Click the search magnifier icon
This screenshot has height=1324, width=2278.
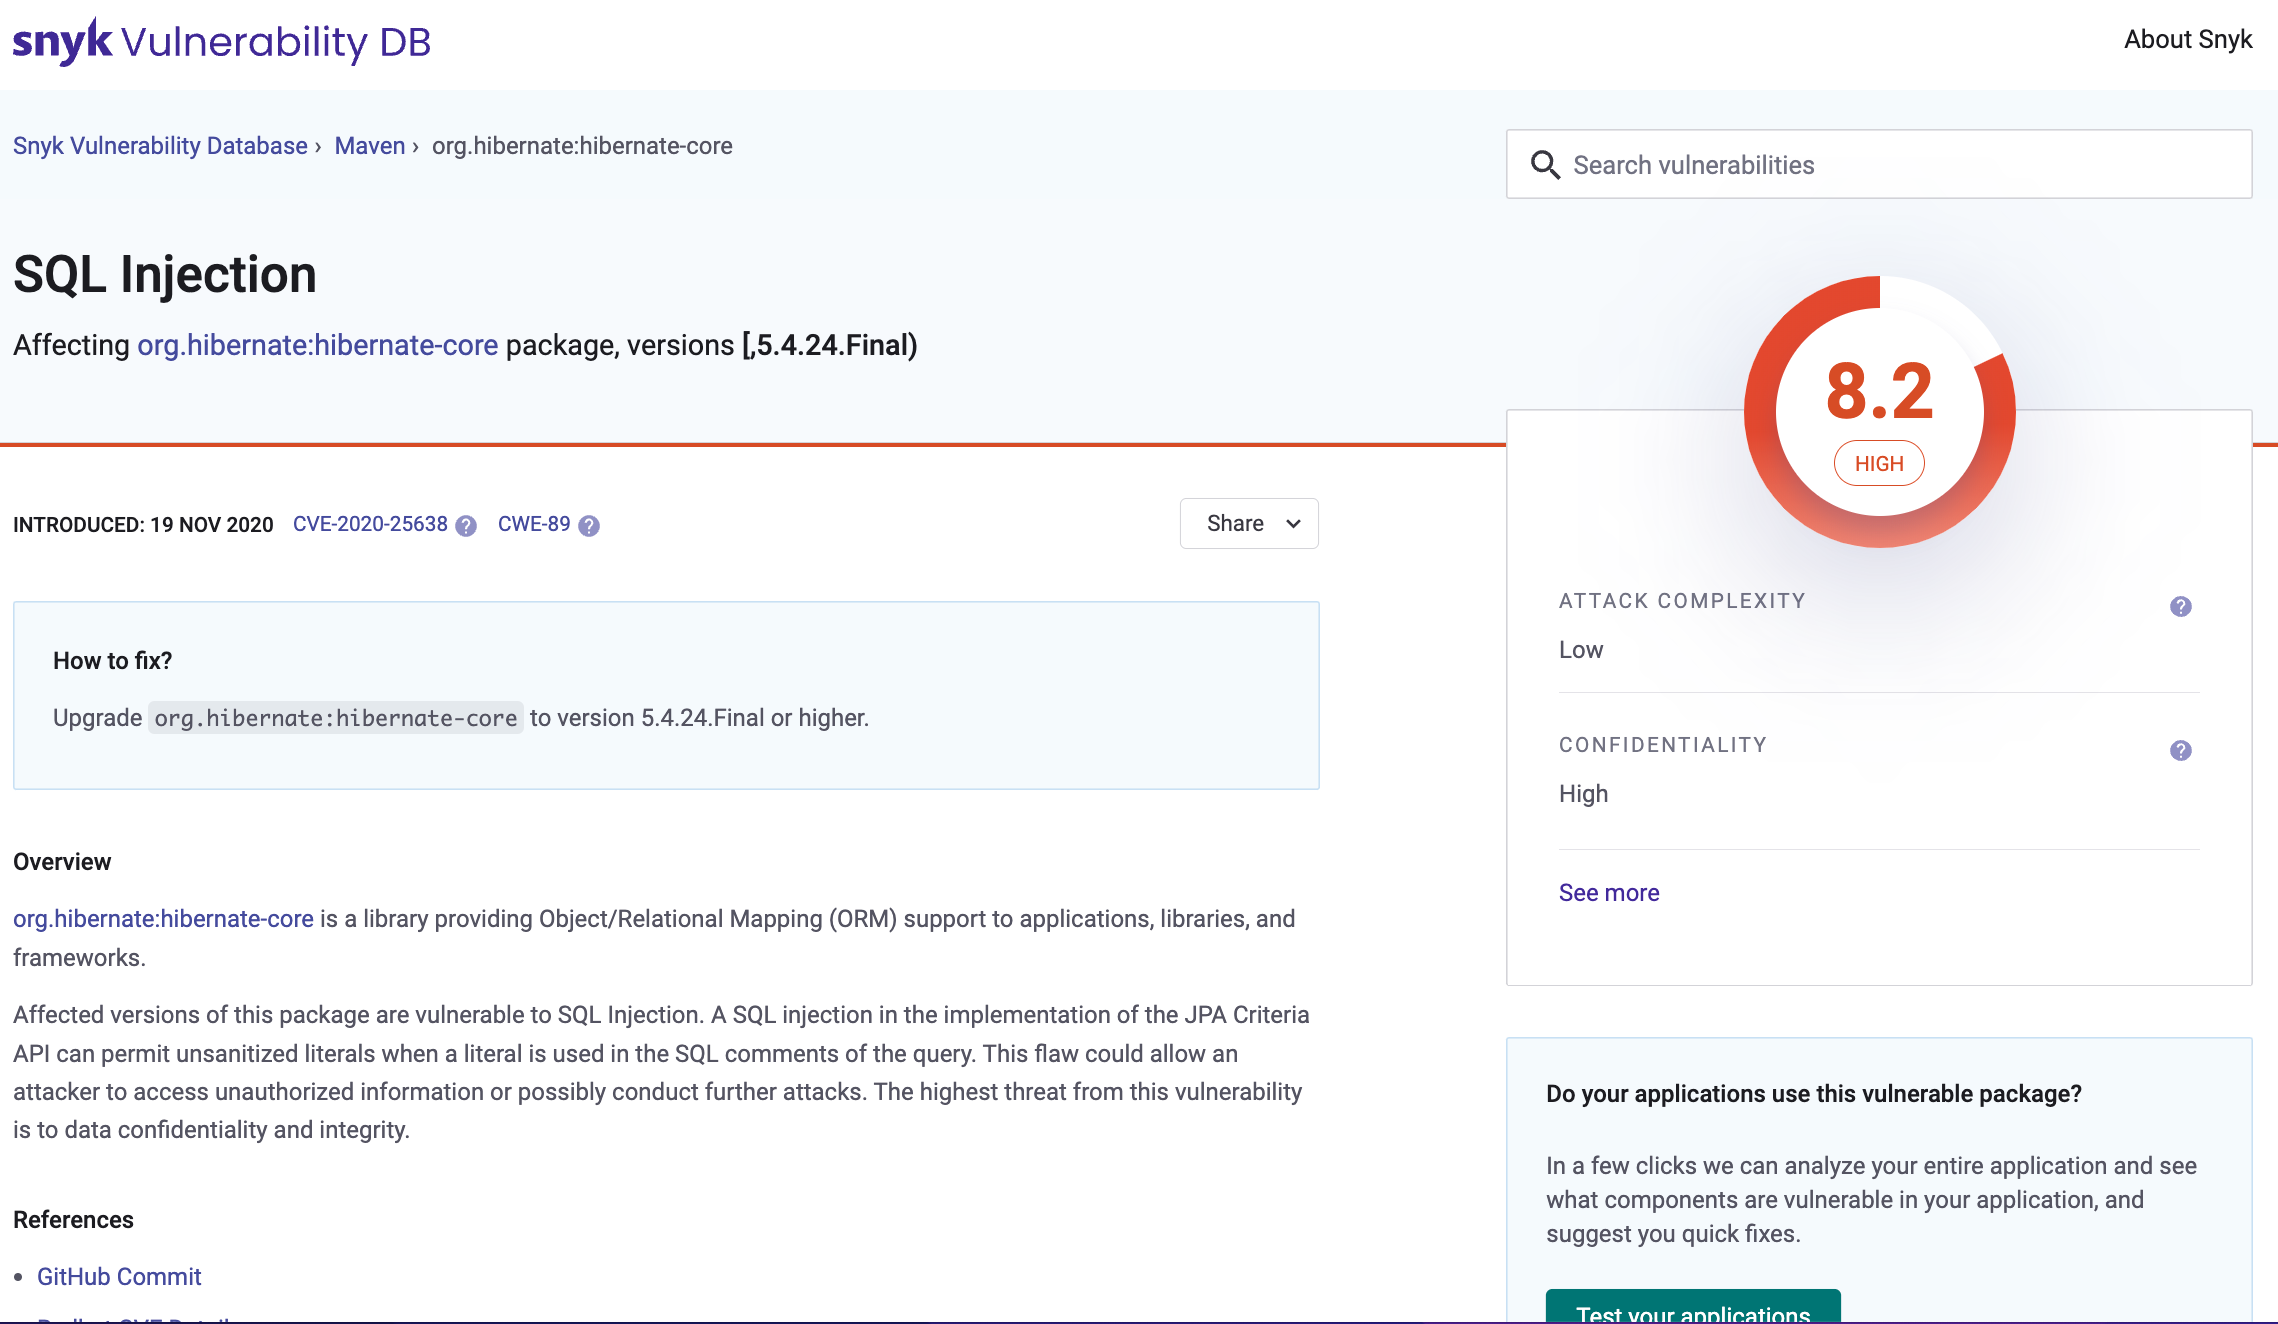coord(1545,164)
